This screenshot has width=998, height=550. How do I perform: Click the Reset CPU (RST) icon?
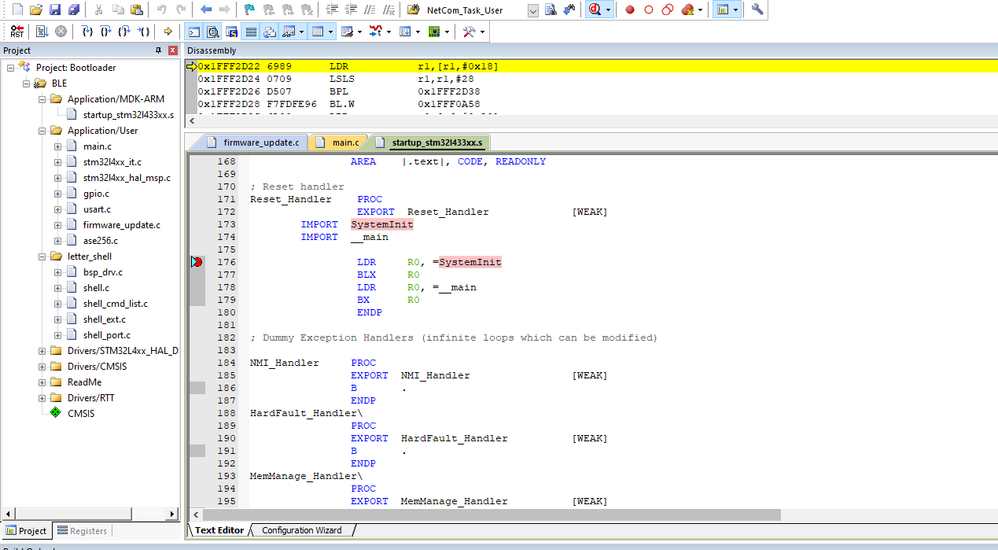click(x=17, y=32)
